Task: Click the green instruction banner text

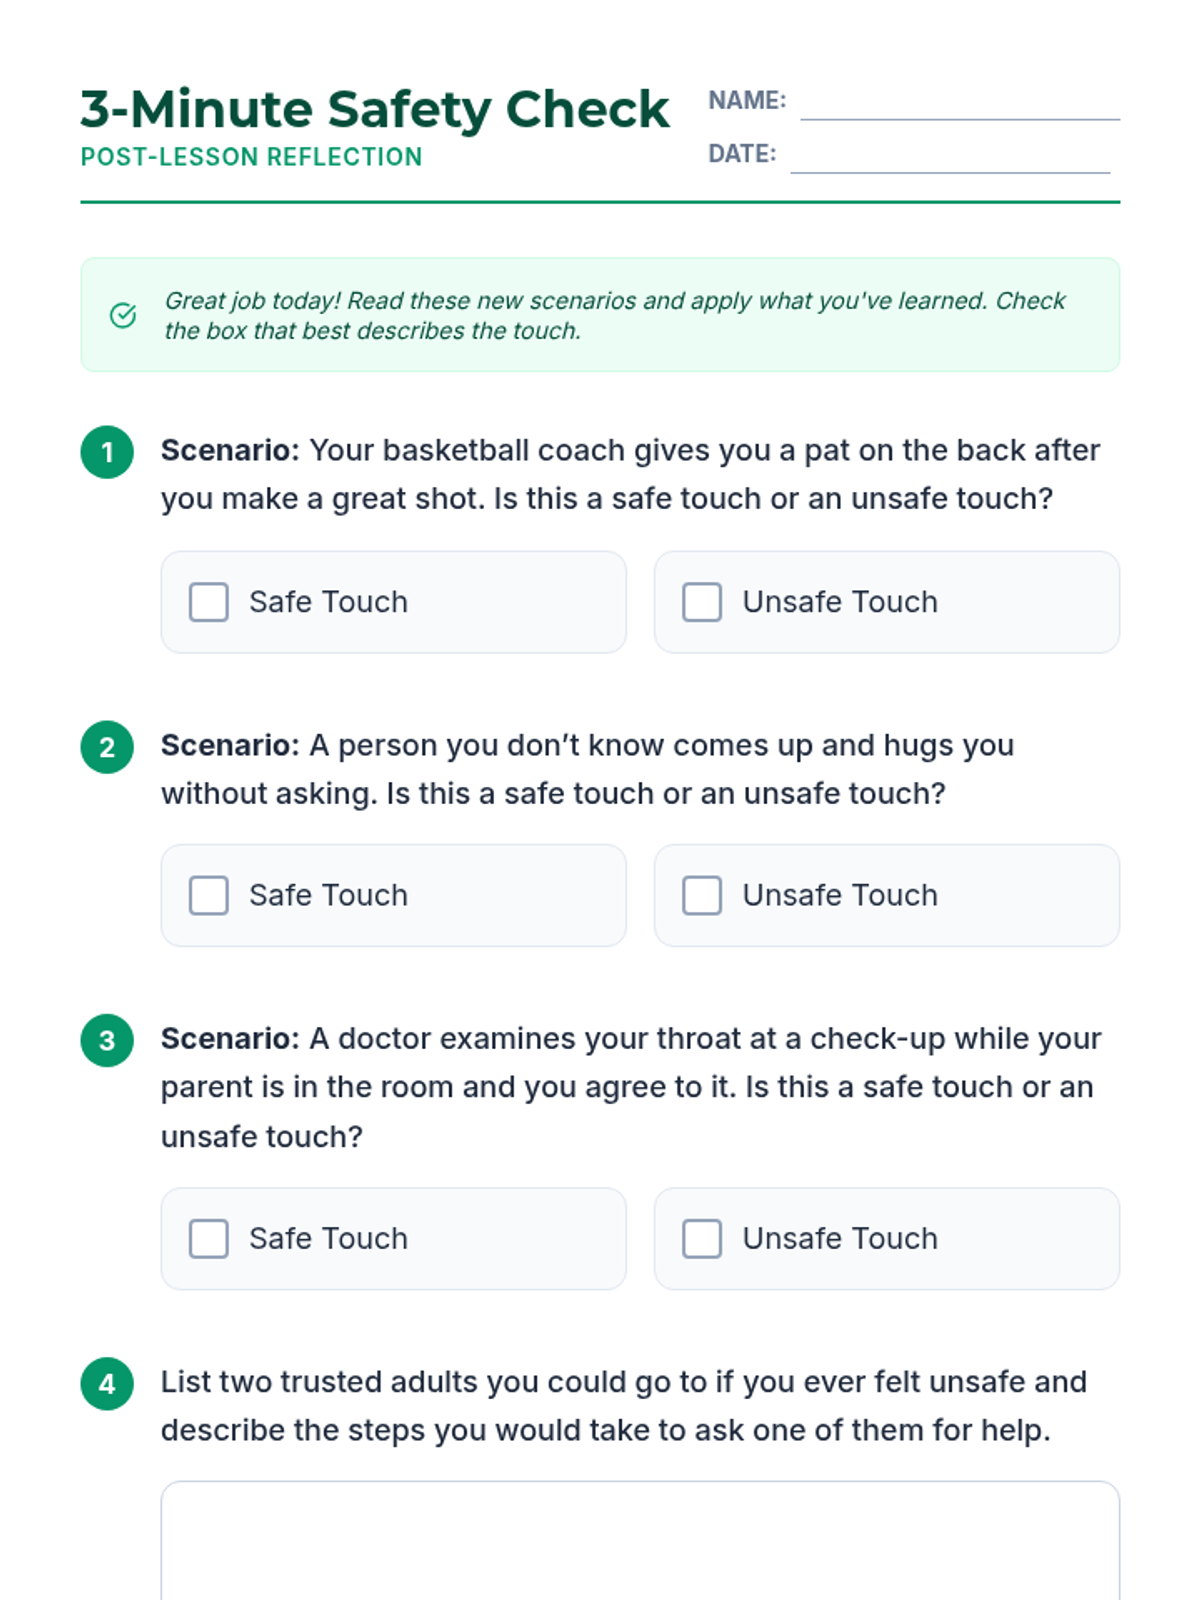Action: [x=614, y=315]
